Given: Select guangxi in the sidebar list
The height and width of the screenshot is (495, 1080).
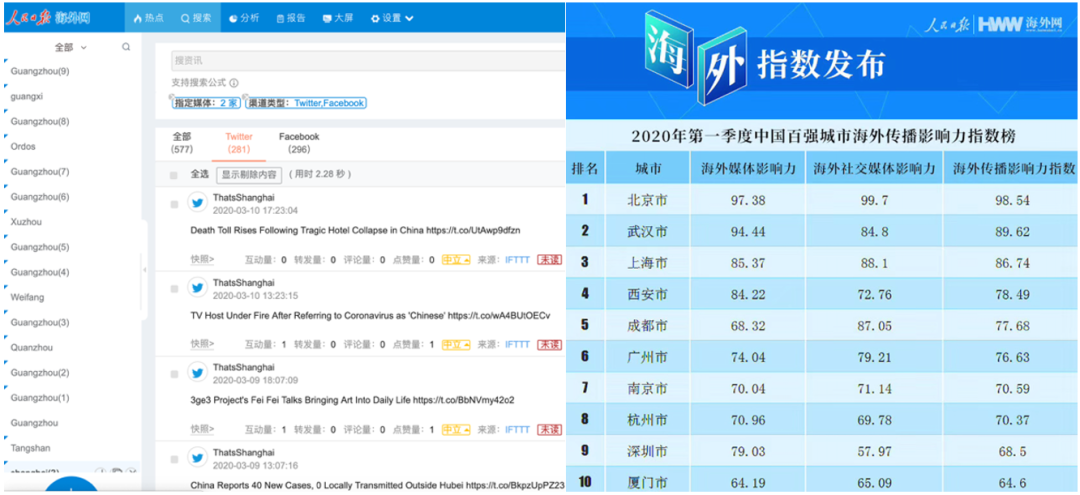Looking at the screenshot, I should pos(27,96).
